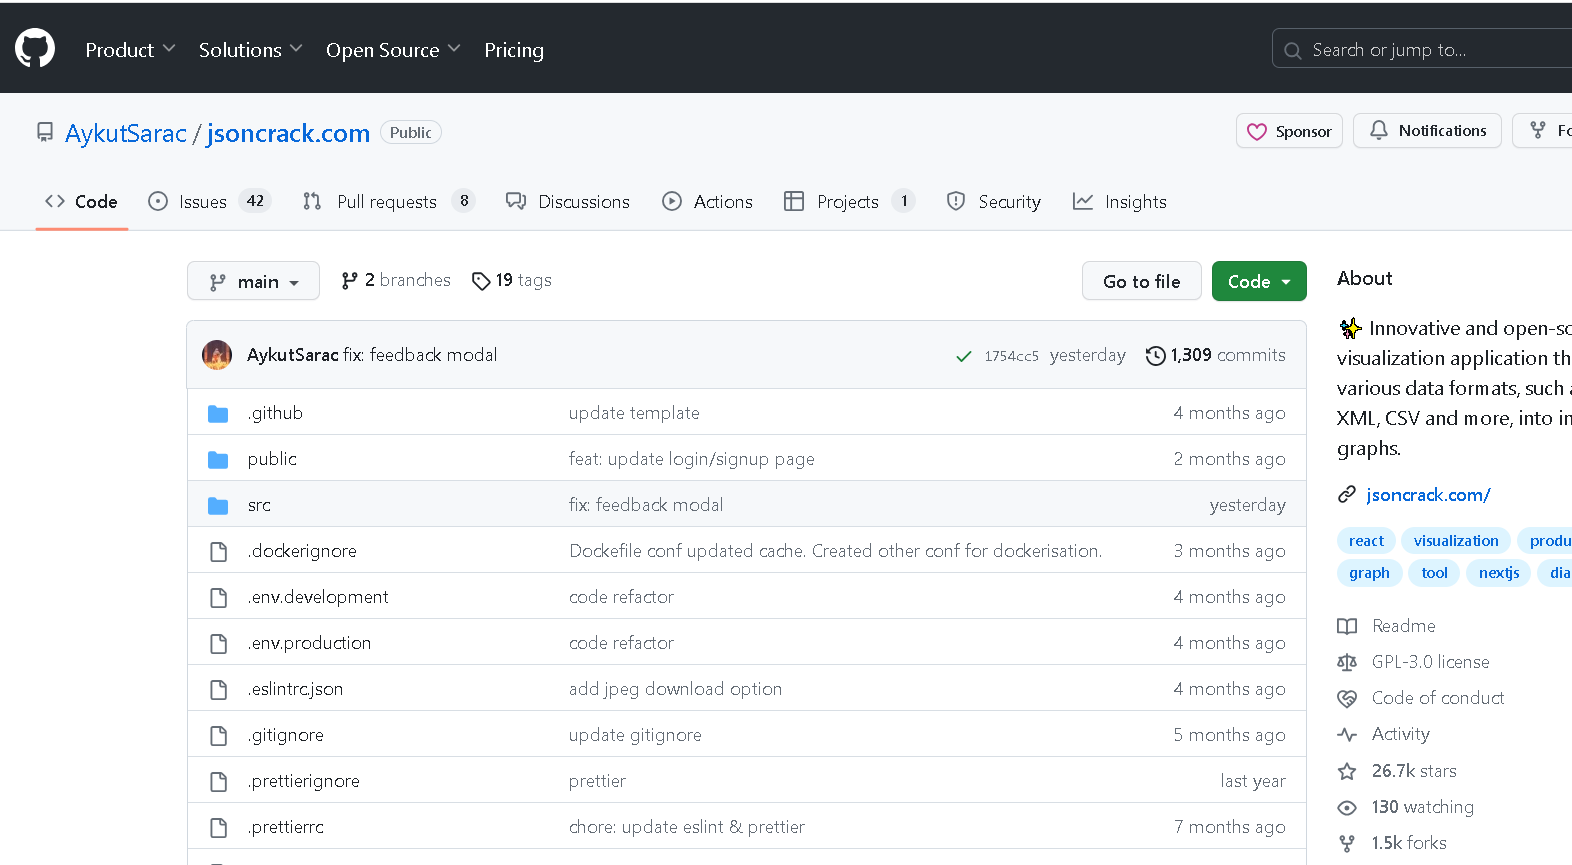Click the Sponsor heart button
Viewport: 1572px width, 865px height.
click(x=1289, y=131)
